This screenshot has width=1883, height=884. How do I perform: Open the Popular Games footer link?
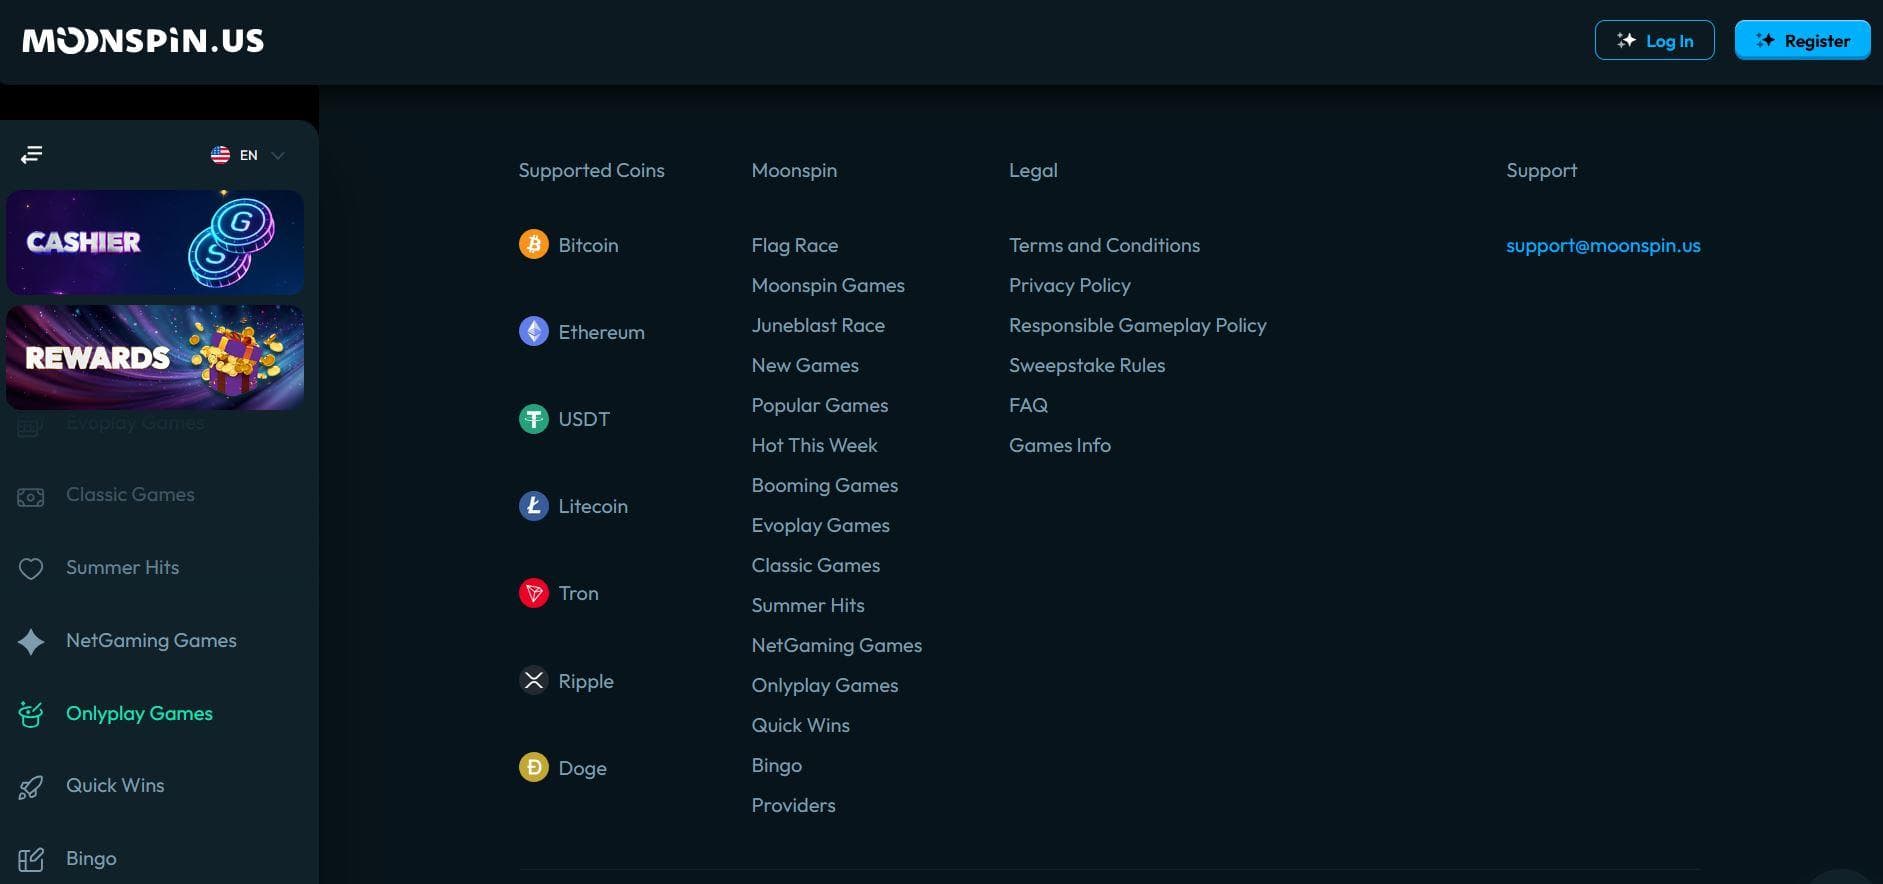[x=819, y=405]
